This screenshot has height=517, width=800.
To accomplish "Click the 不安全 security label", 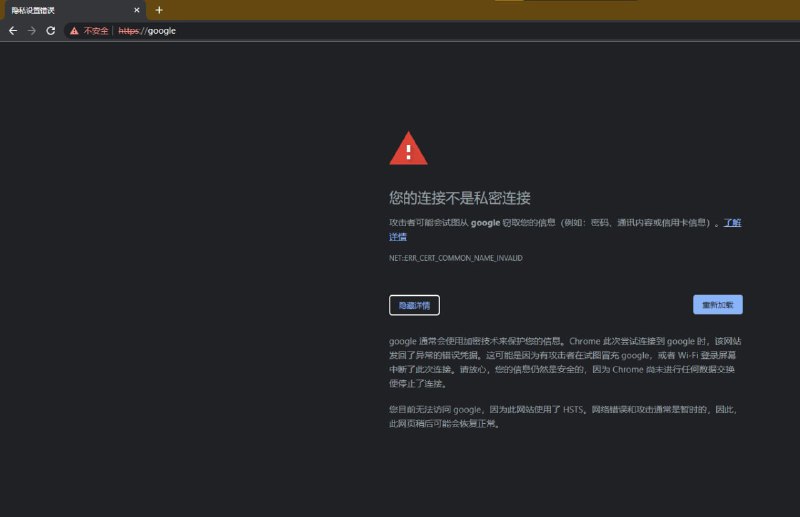I will pyautogui.click(x=96, y=31).
